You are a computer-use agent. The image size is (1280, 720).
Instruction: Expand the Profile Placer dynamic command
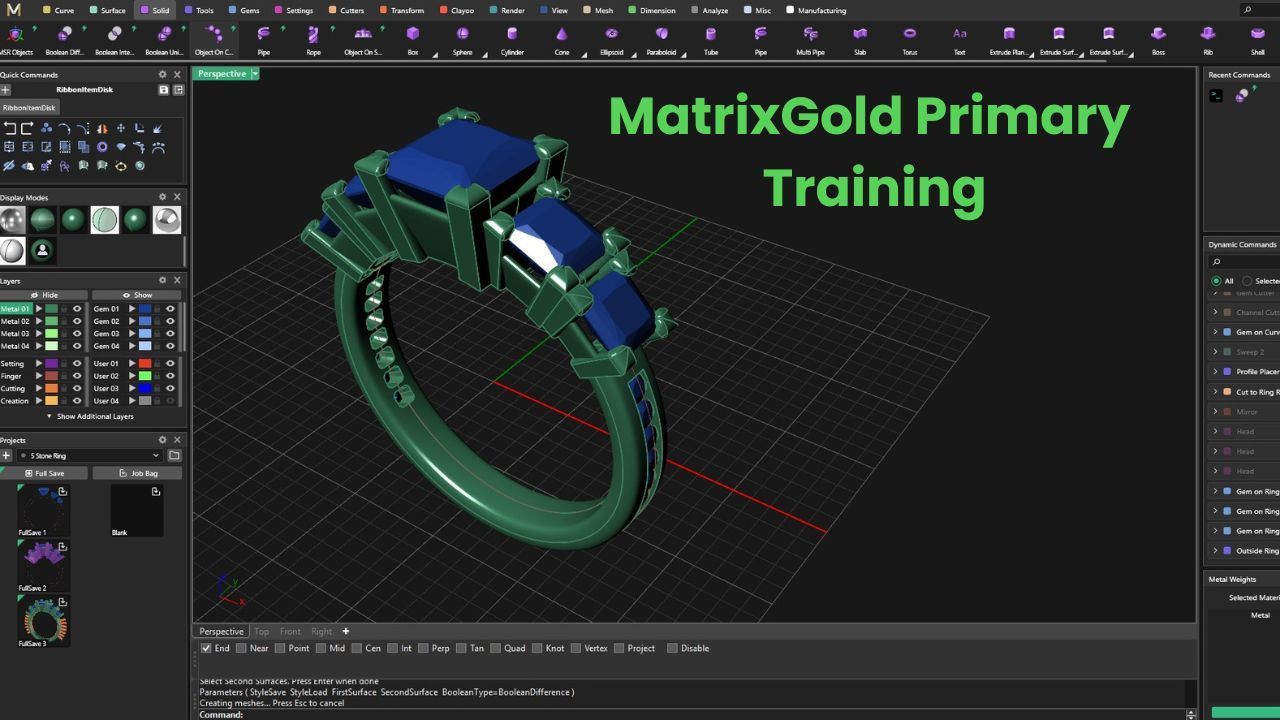pos(1215,372)
